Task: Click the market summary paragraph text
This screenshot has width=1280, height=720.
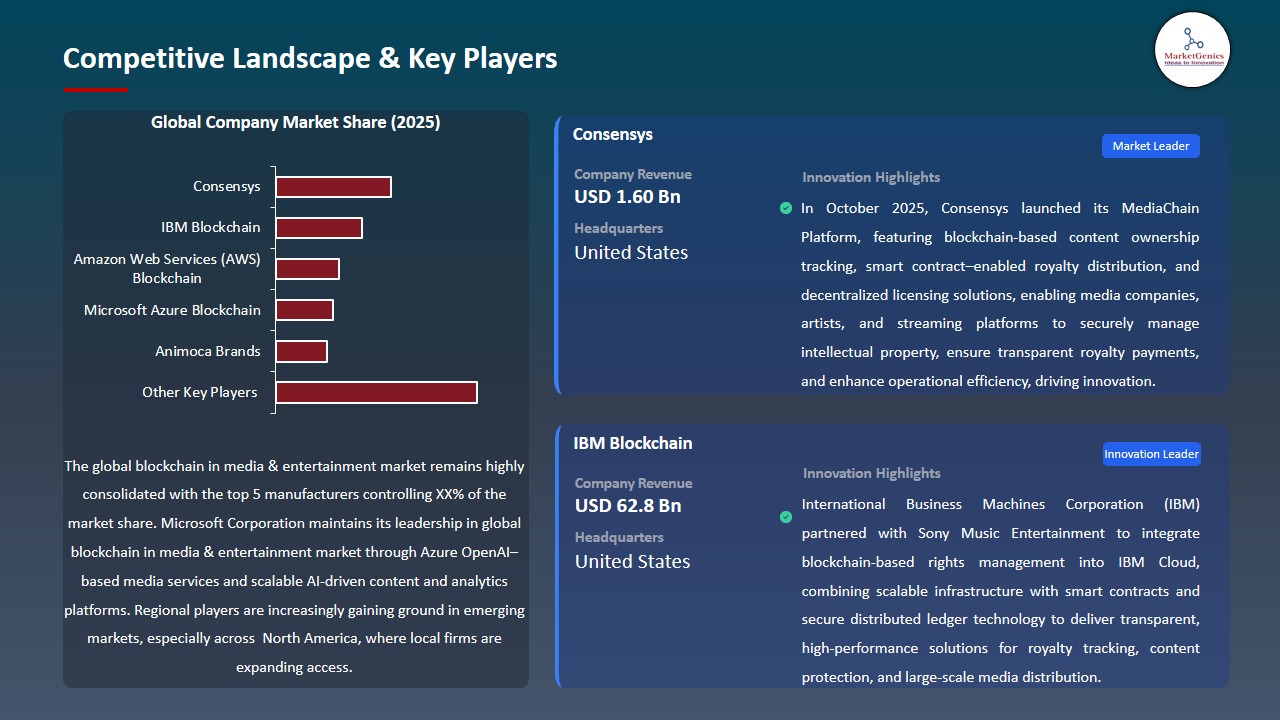Action: point(295,566)
